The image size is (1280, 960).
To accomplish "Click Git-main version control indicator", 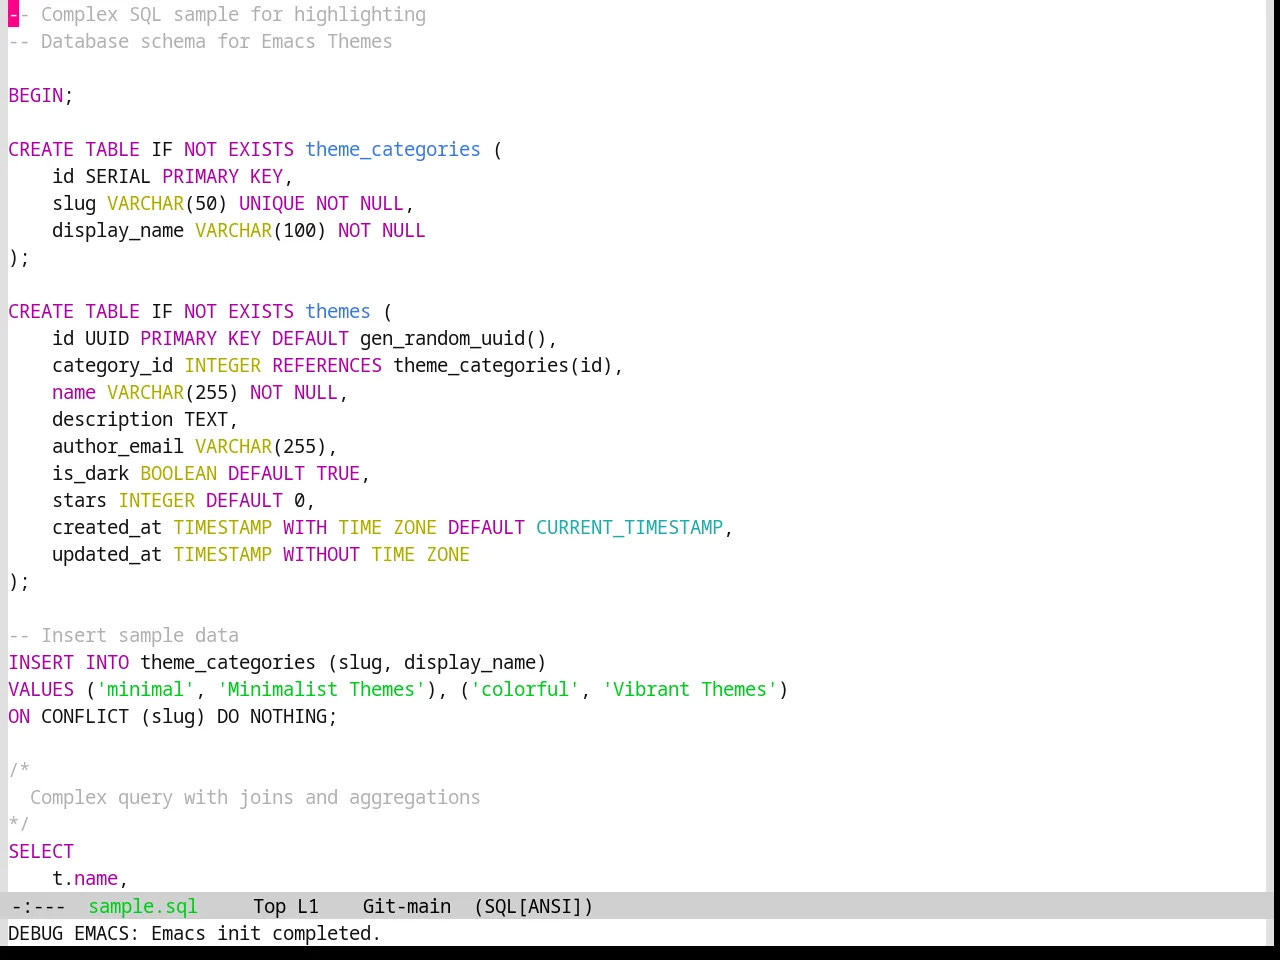I will point(406,906).
